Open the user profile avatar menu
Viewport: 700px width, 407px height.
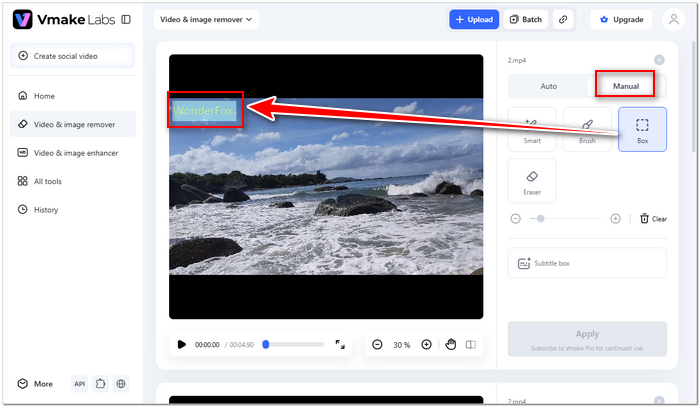[x=673, y=20]
